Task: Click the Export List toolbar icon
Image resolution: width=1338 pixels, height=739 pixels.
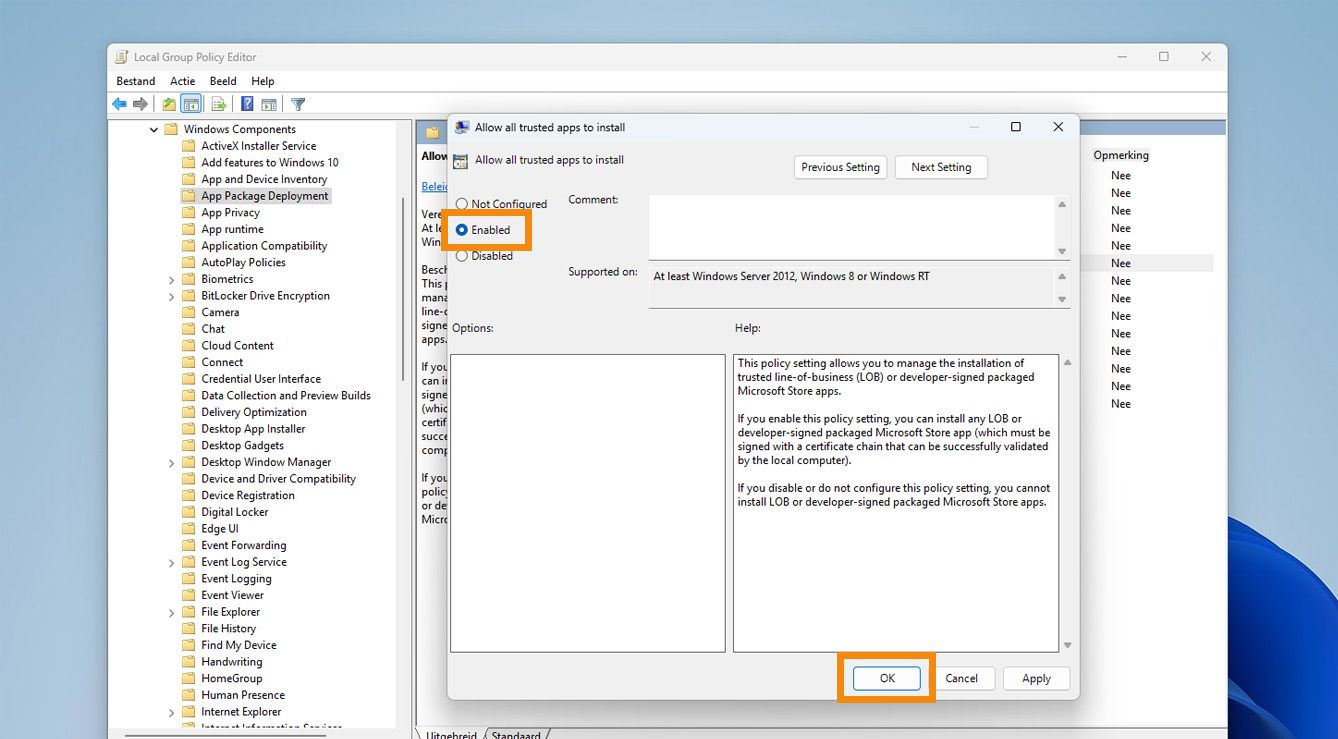Action: tap(218, 104)
